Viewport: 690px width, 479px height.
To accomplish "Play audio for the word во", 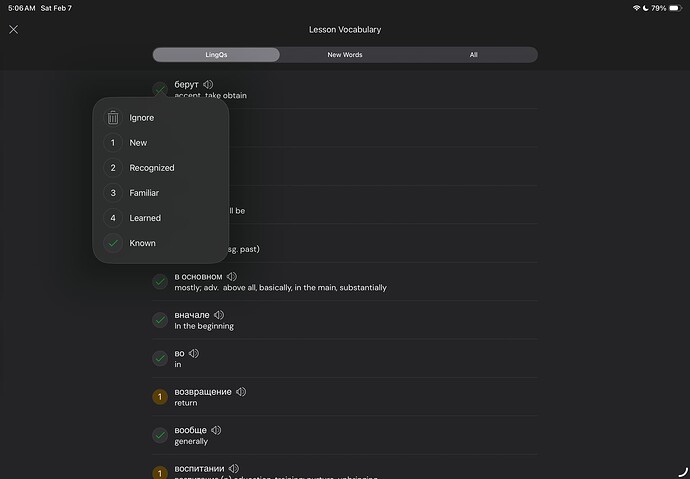I will coord(194,353).
